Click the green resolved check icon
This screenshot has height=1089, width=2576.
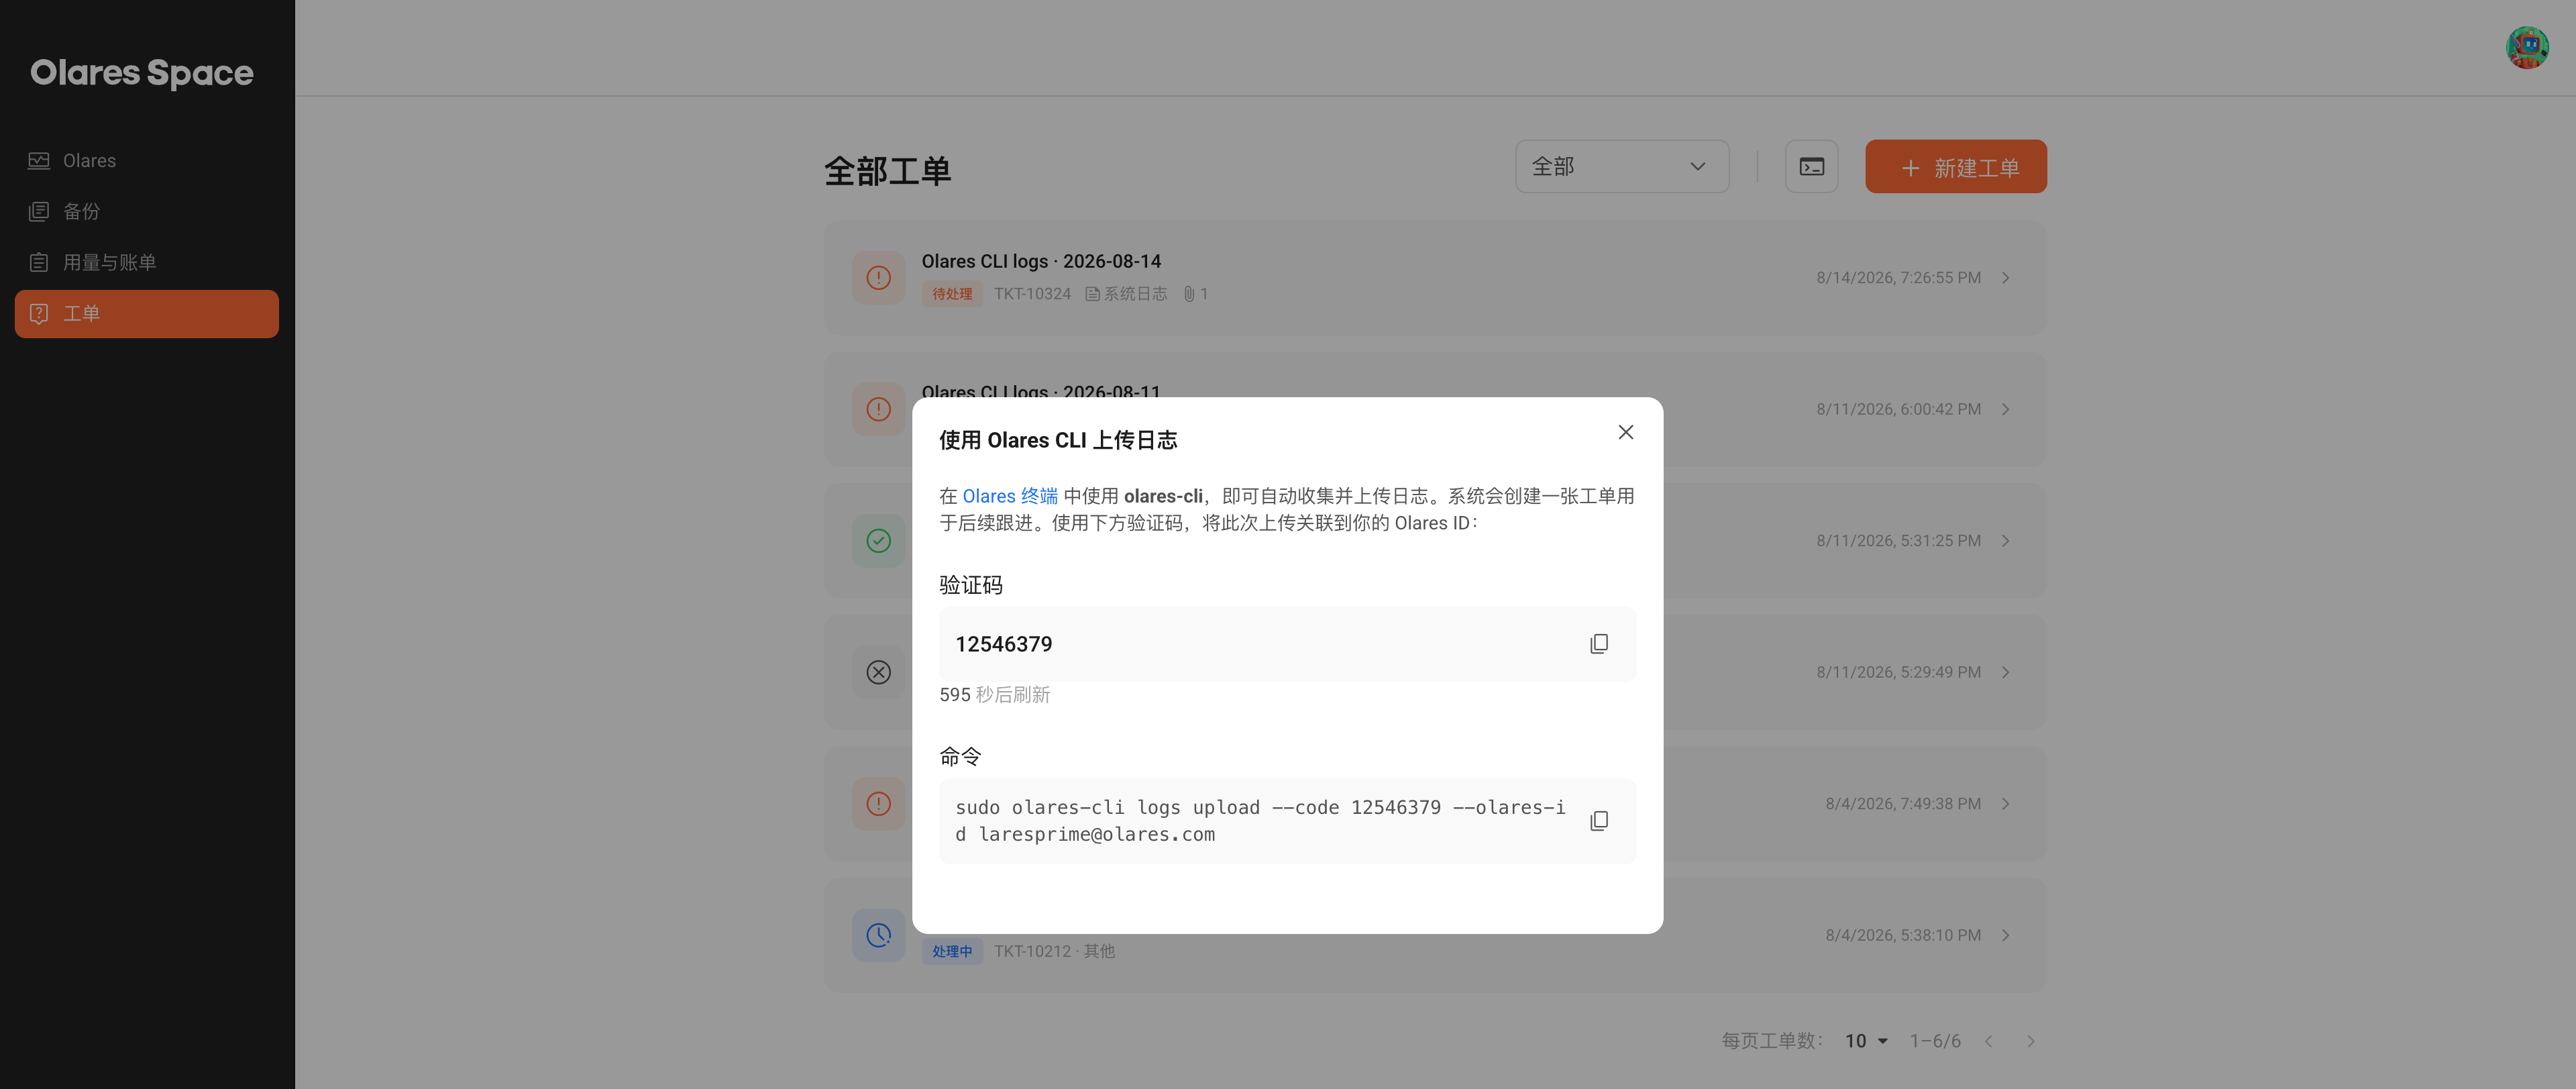tap(878, 541)
